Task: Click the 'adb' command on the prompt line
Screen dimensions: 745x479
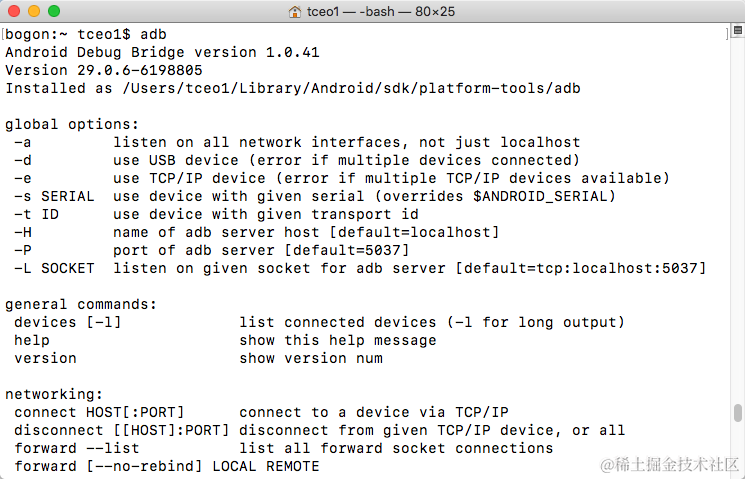Action: click(153, 34)
